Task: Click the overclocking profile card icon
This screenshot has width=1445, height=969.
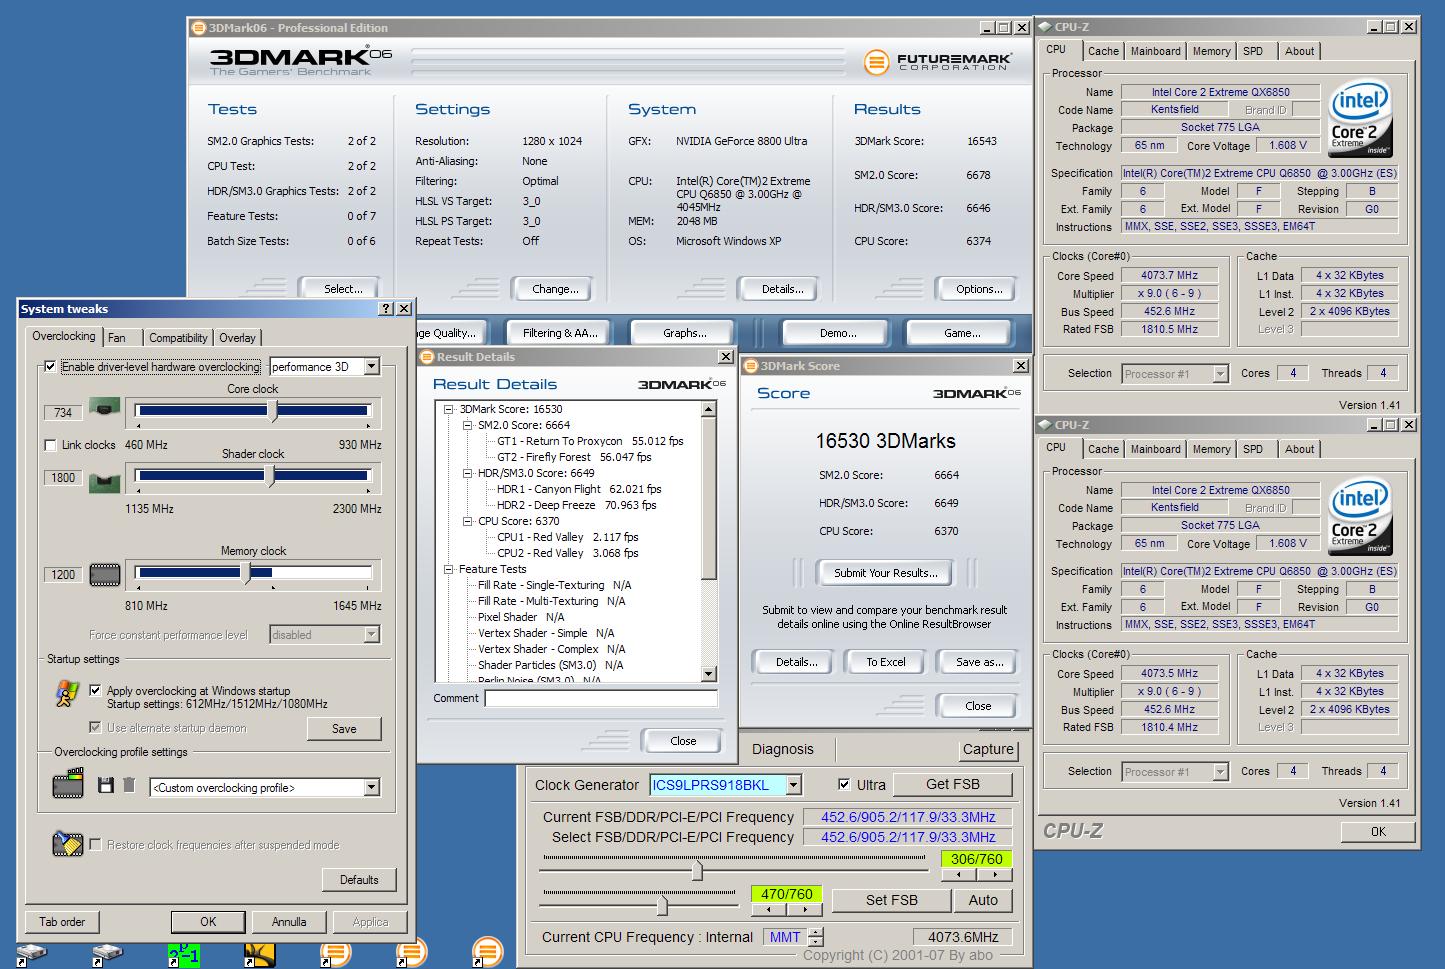Action: [68, 784]
